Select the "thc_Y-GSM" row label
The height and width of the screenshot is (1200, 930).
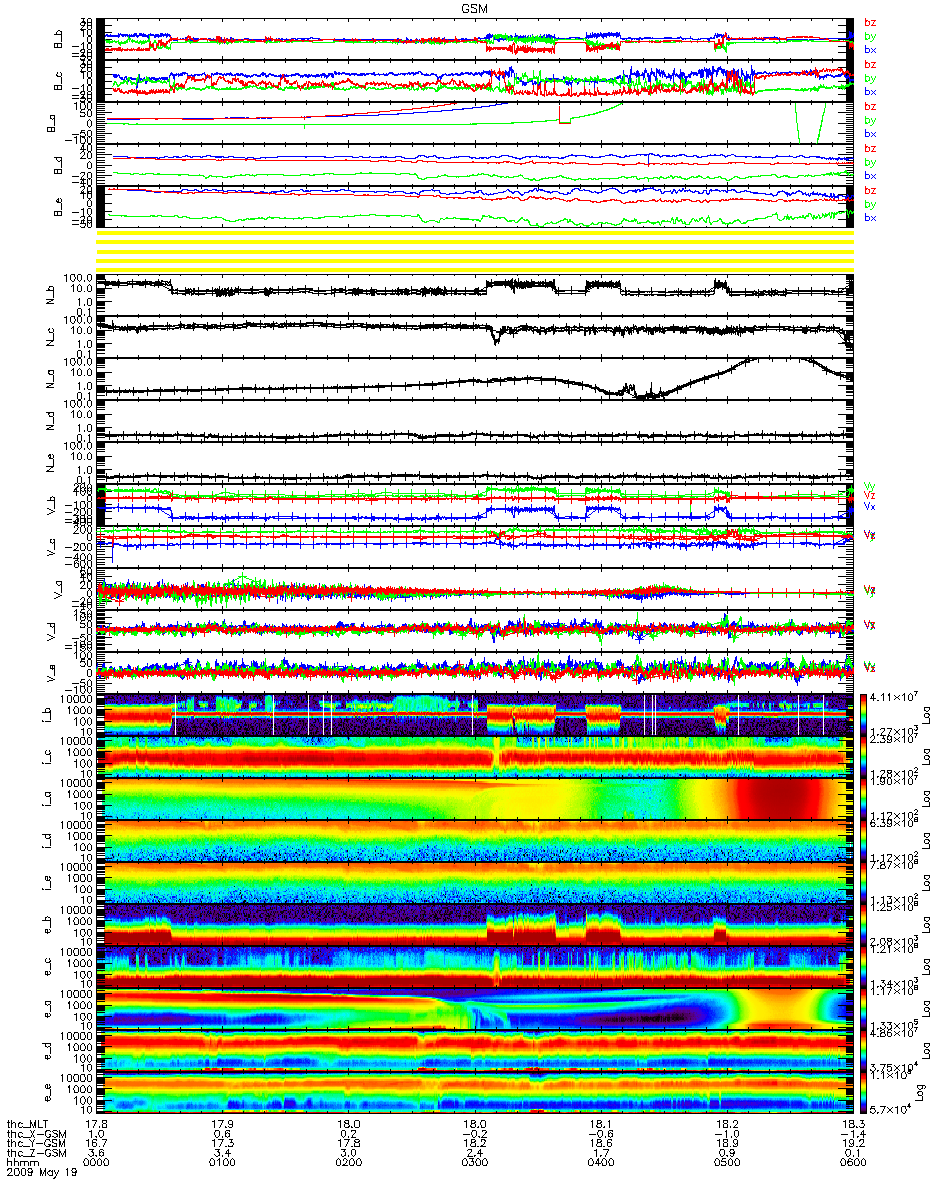[34, 1144]
